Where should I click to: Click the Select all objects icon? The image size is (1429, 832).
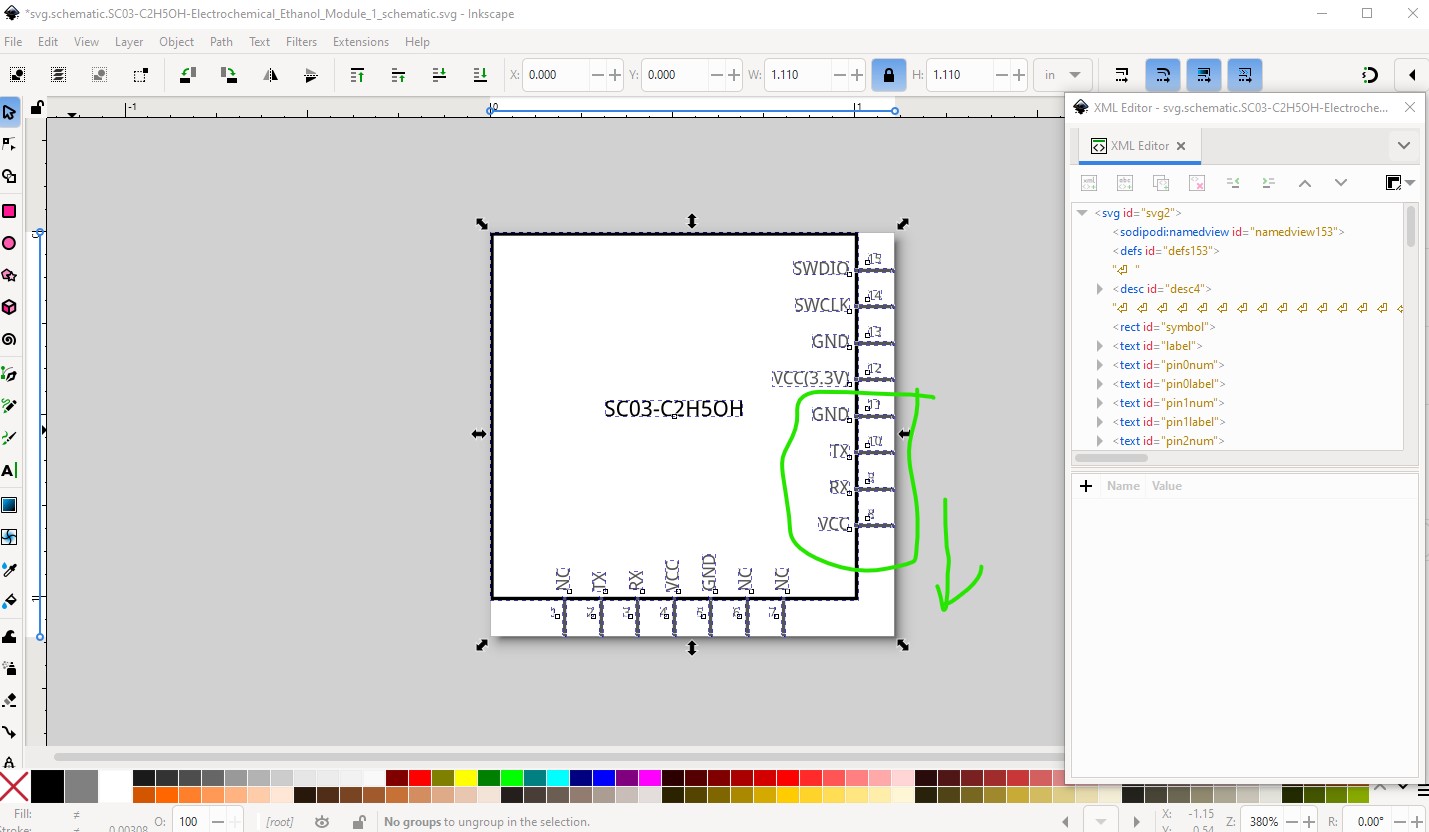(18, 75)
